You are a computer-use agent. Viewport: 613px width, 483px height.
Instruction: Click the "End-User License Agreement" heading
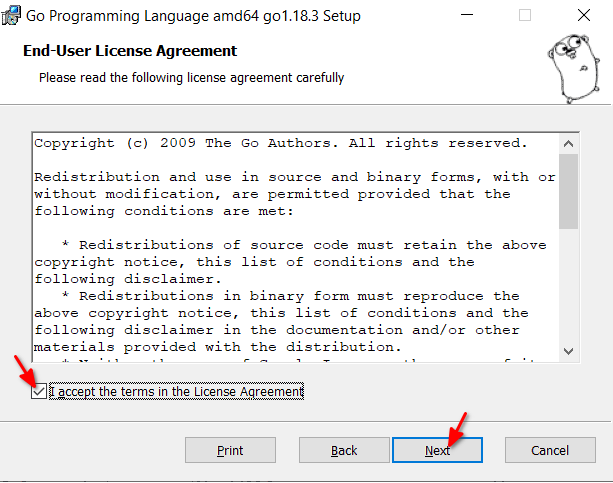tap(129, 51)
